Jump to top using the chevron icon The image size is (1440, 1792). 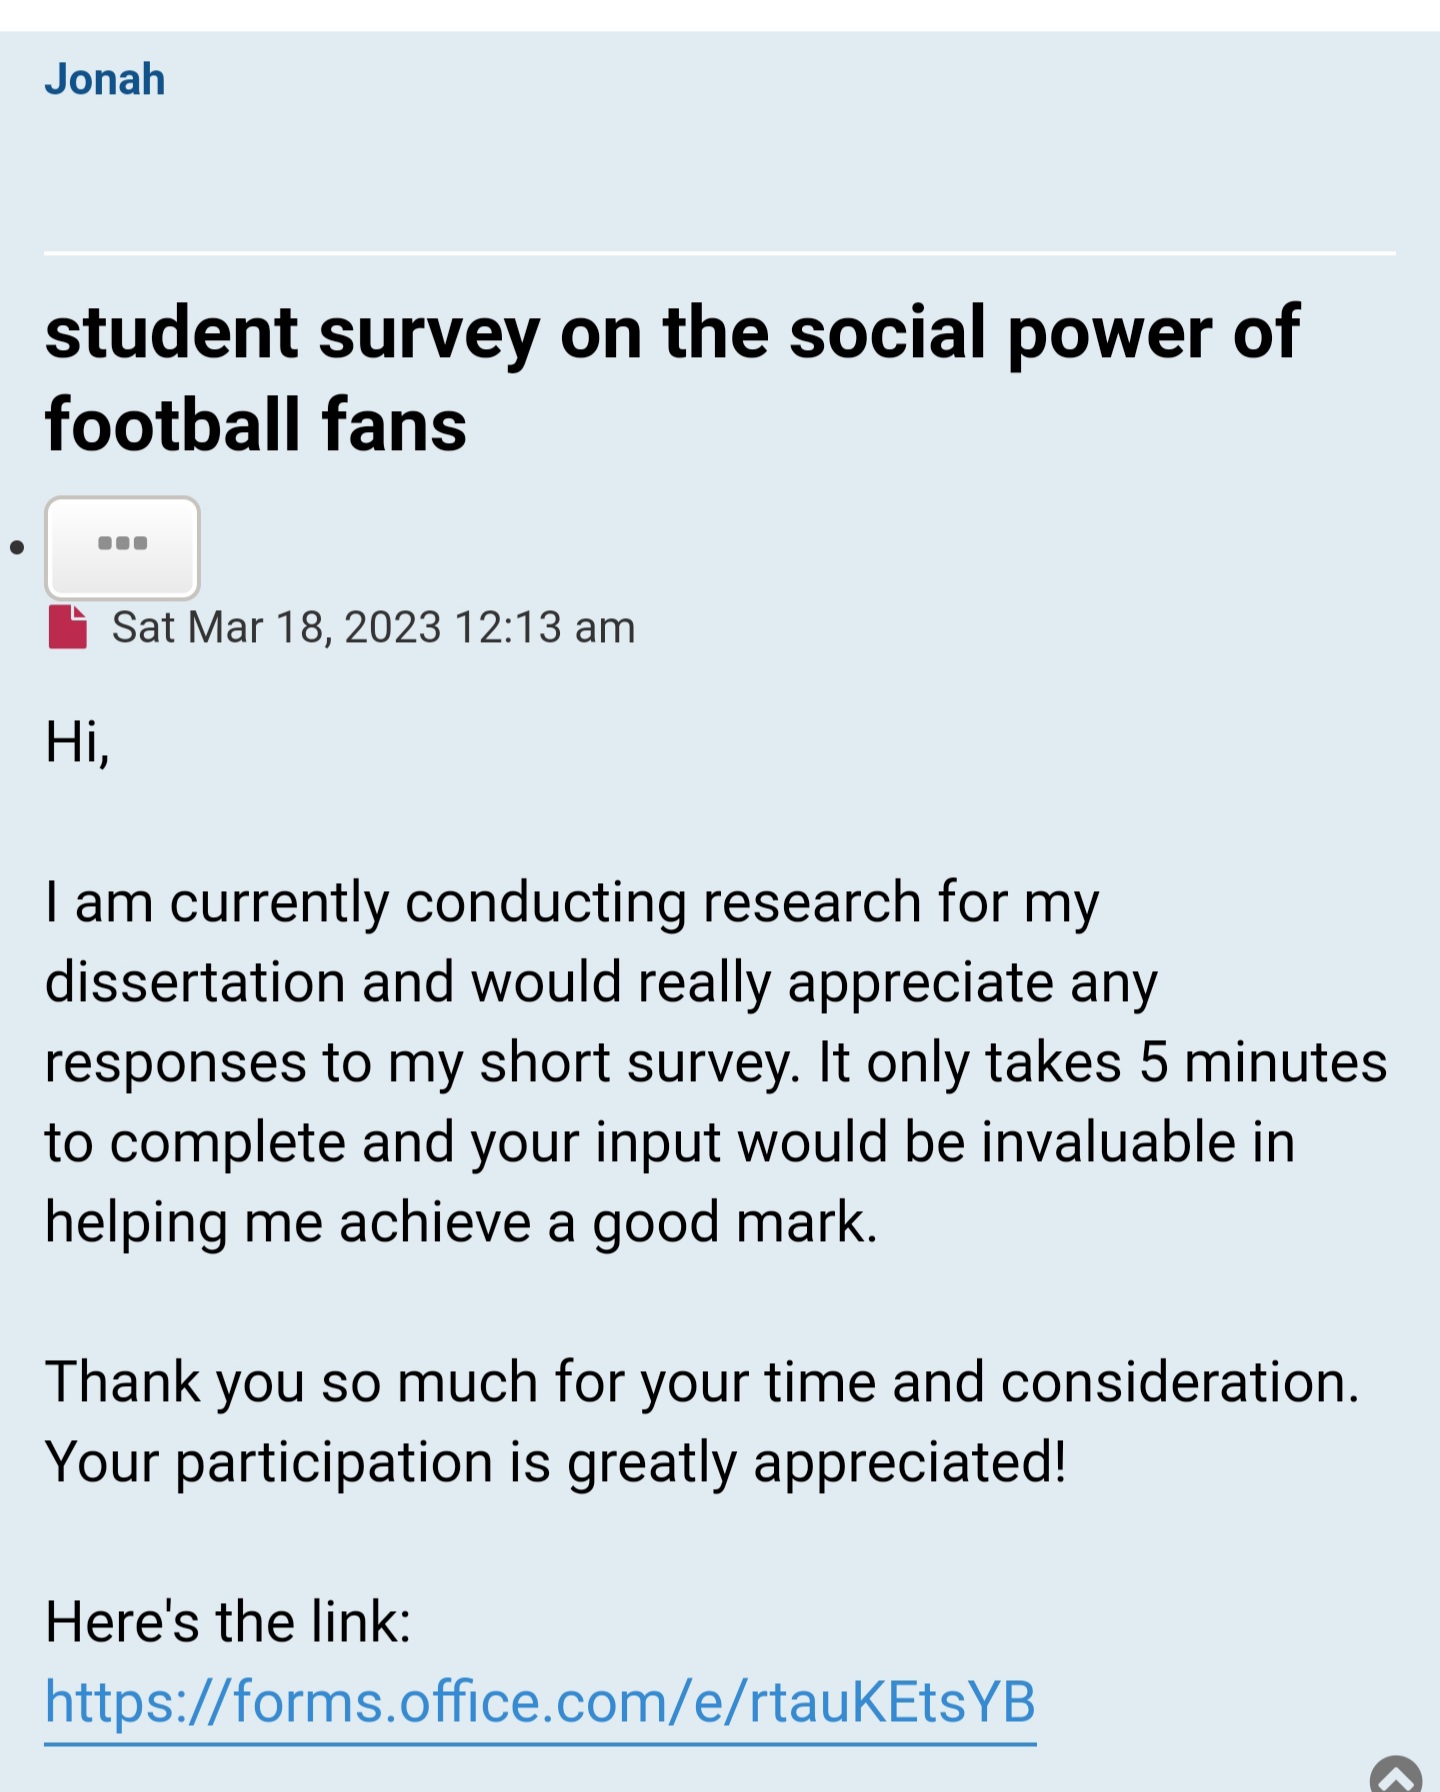pos(1397,1774)
